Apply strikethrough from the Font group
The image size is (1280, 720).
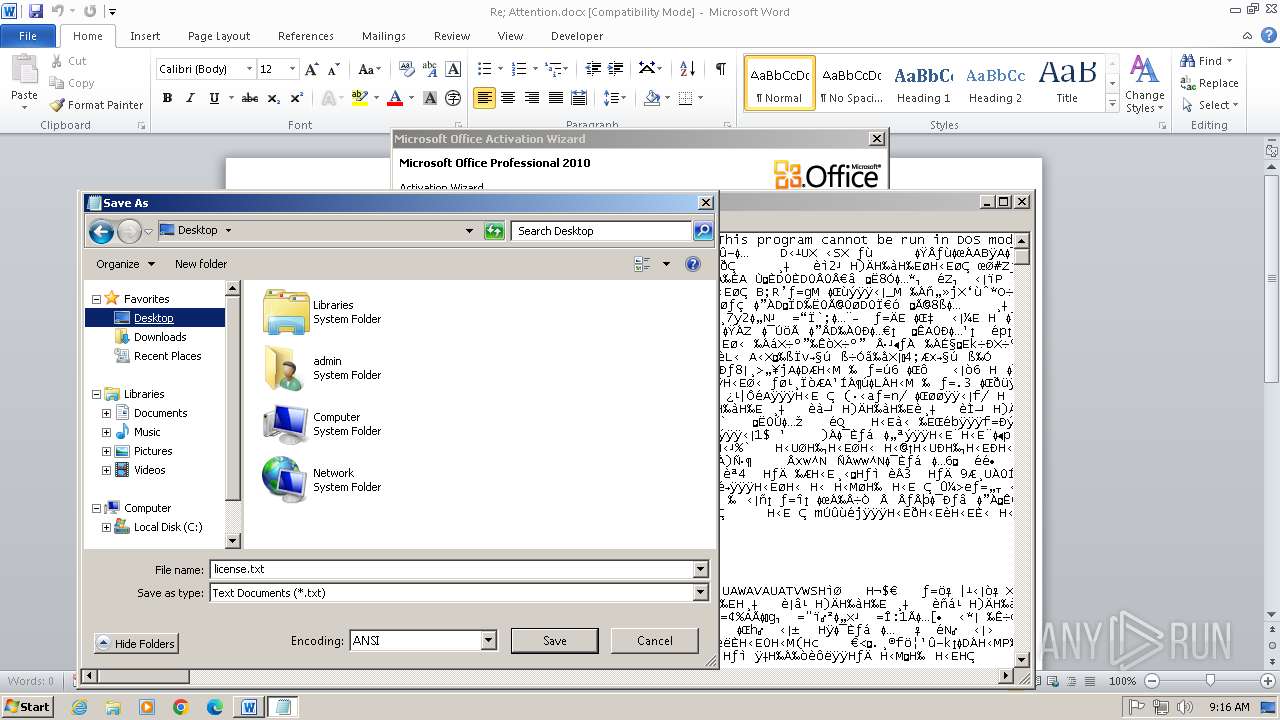pos(250,98)
